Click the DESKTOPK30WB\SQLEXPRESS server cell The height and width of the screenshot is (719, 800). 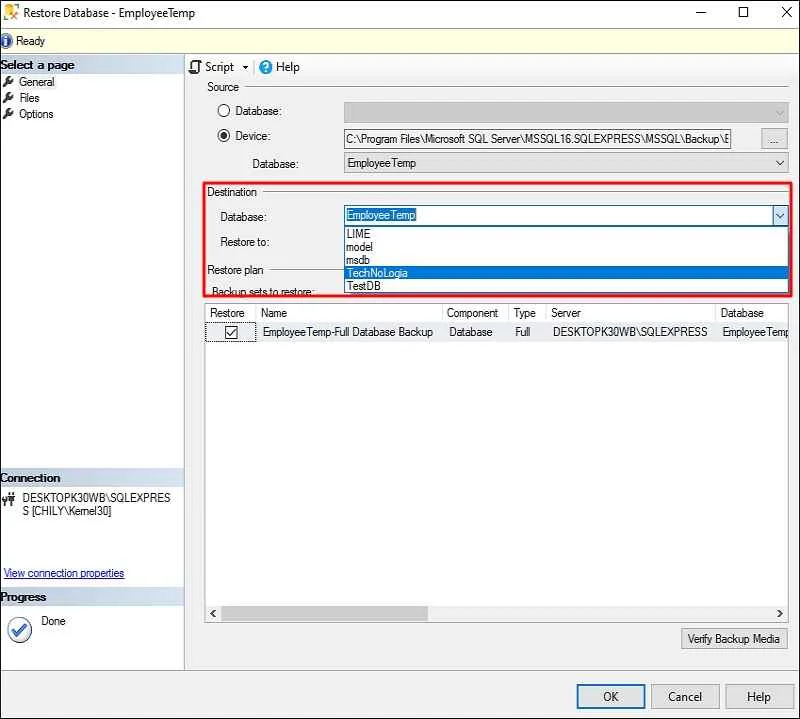[630, 332]
